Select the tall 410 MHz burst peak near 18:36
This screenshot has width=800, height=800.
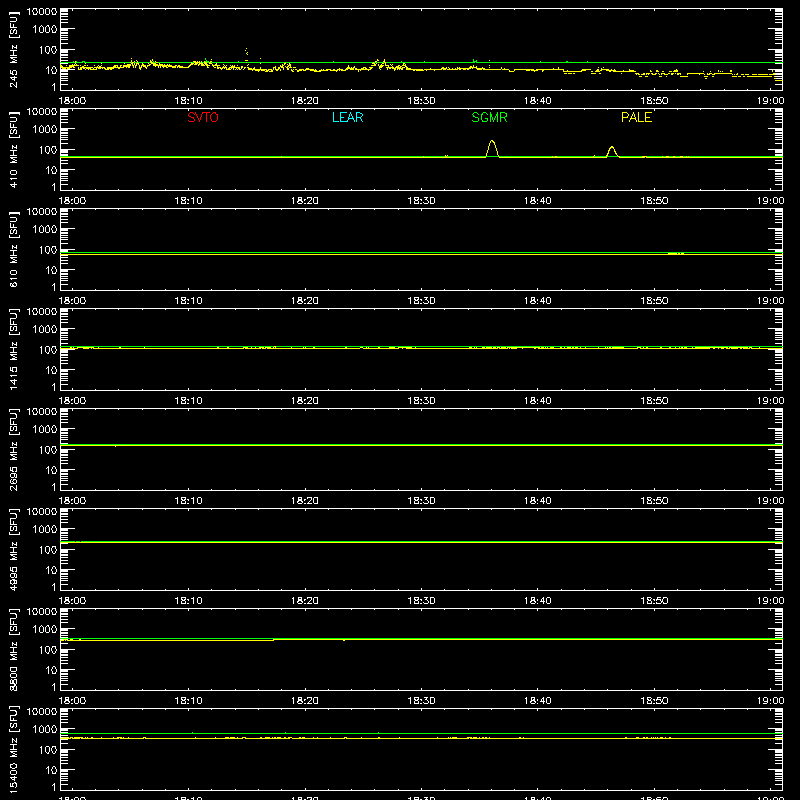pos(492,148)
